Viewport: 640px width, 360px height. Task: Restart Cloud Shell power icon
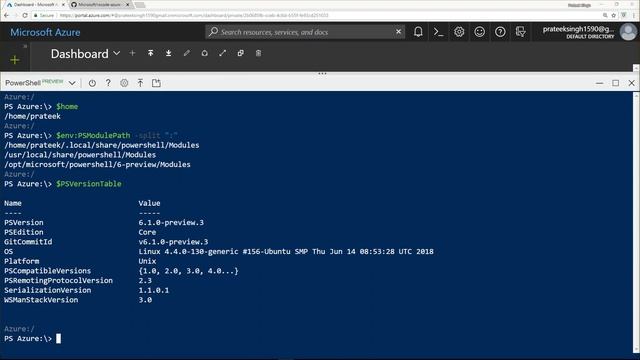coord(92,83)
